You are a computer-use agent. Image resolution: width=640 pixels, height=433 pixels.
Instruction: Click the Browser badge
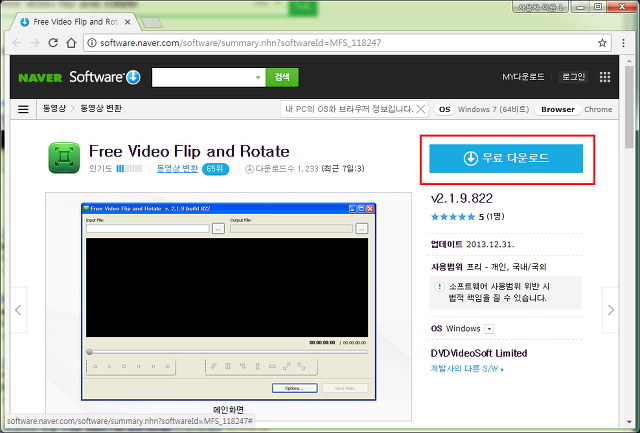click(558, 109)
